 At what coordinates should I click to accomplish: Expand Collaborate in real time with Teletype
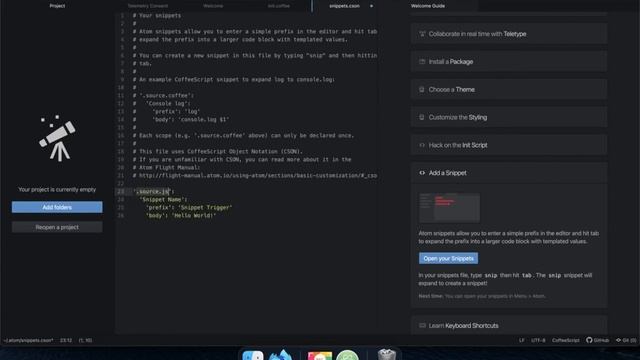(x=509, y=34)
